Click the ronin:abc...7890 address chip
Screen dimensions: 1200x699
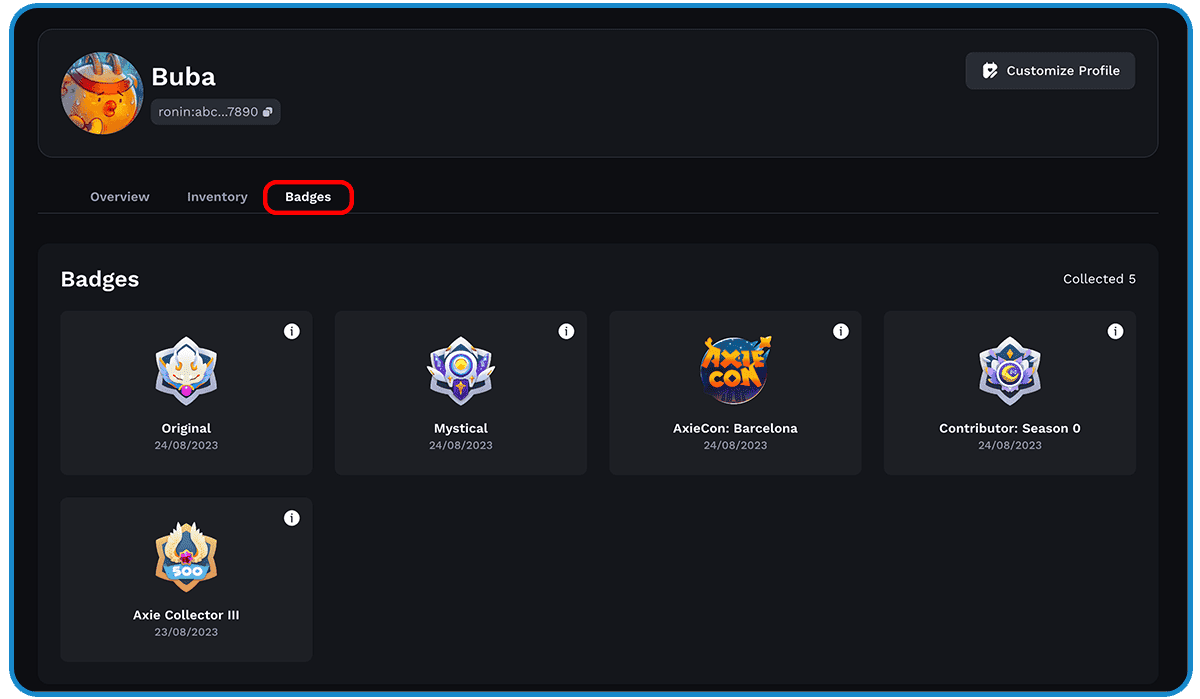click(x=208, y=112)
